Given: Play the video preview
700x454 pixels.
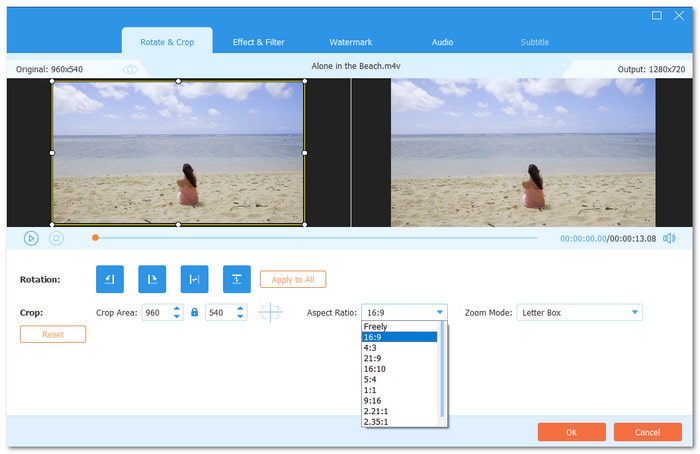Looking at the screenshot, I should [x=31, y=238].
